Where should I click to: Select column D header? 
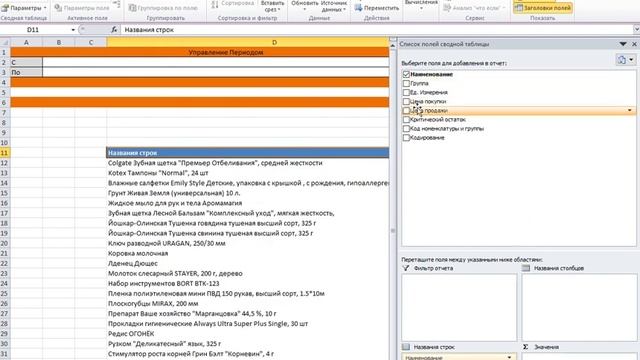tap(248, 42)
